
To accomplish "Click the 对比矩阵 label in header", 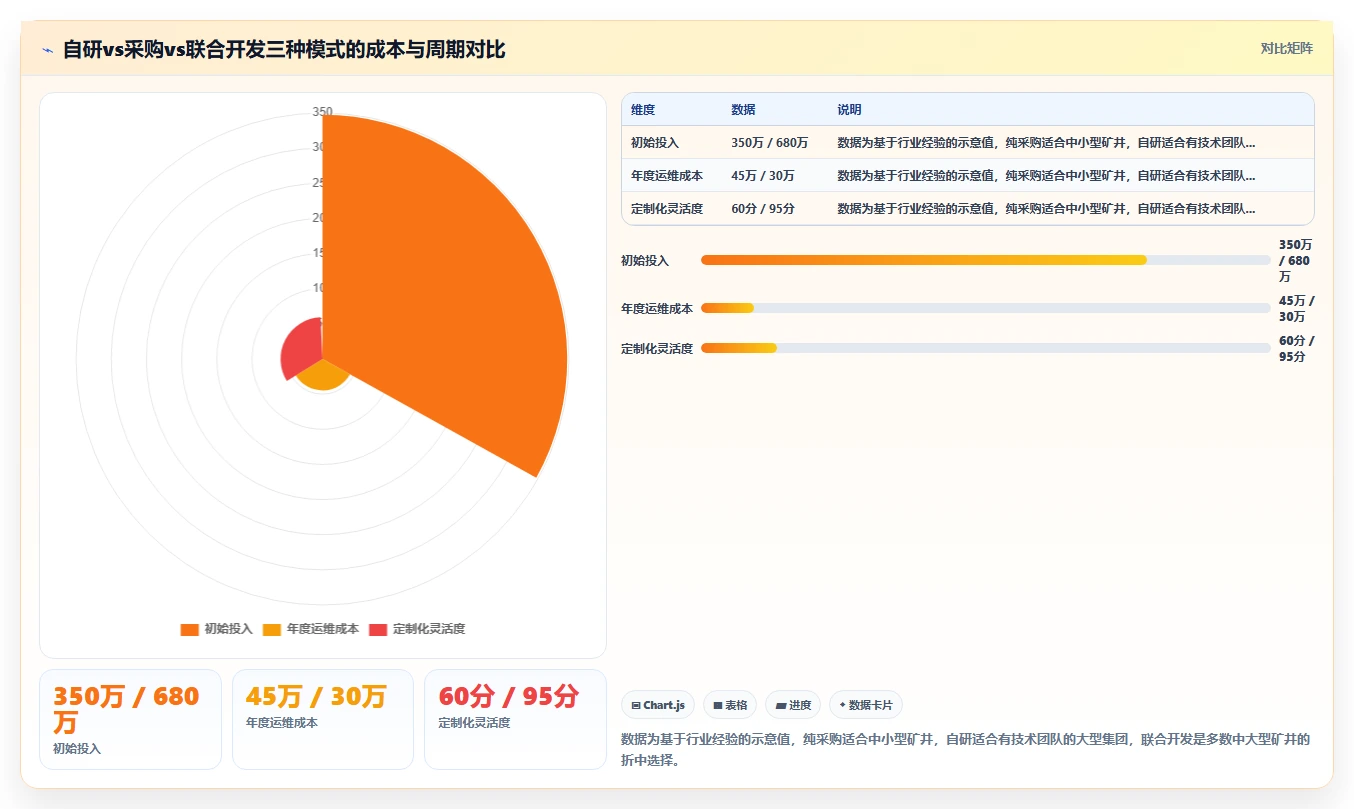I will (x=1287, y=48).
